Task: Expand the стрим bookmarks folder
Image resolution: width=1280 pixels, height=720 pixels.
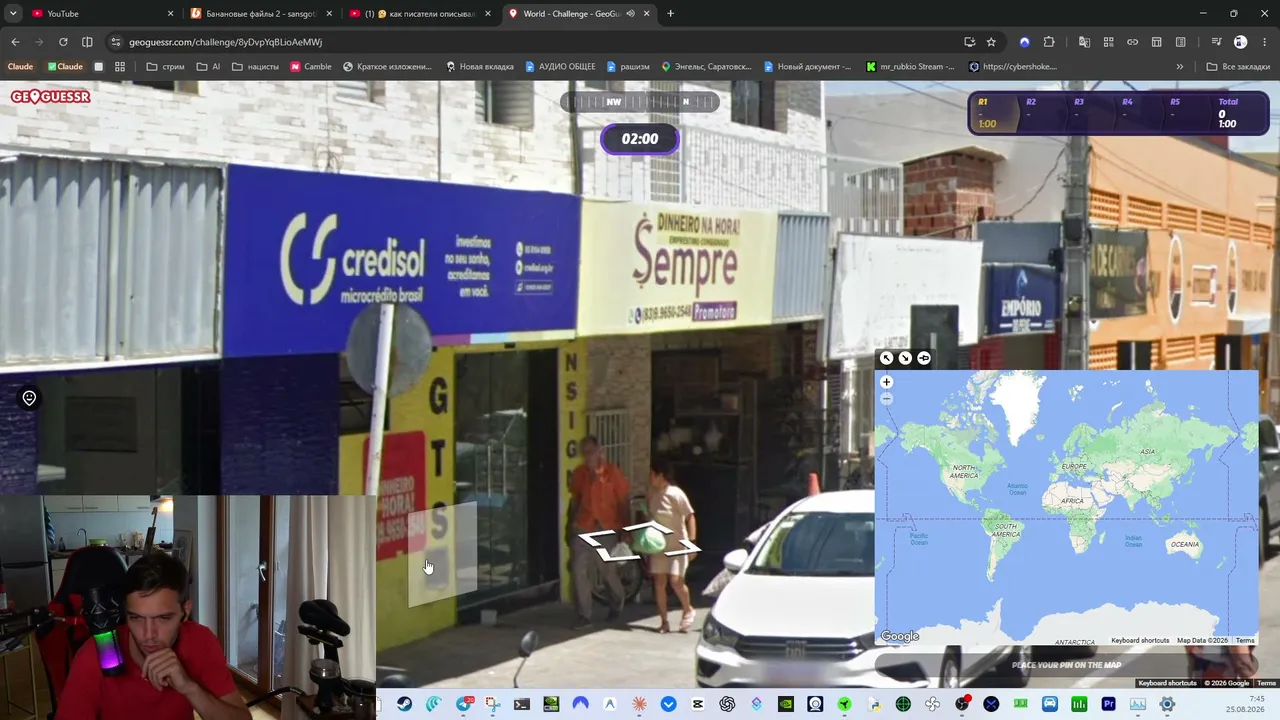Action: pos(165,67)
